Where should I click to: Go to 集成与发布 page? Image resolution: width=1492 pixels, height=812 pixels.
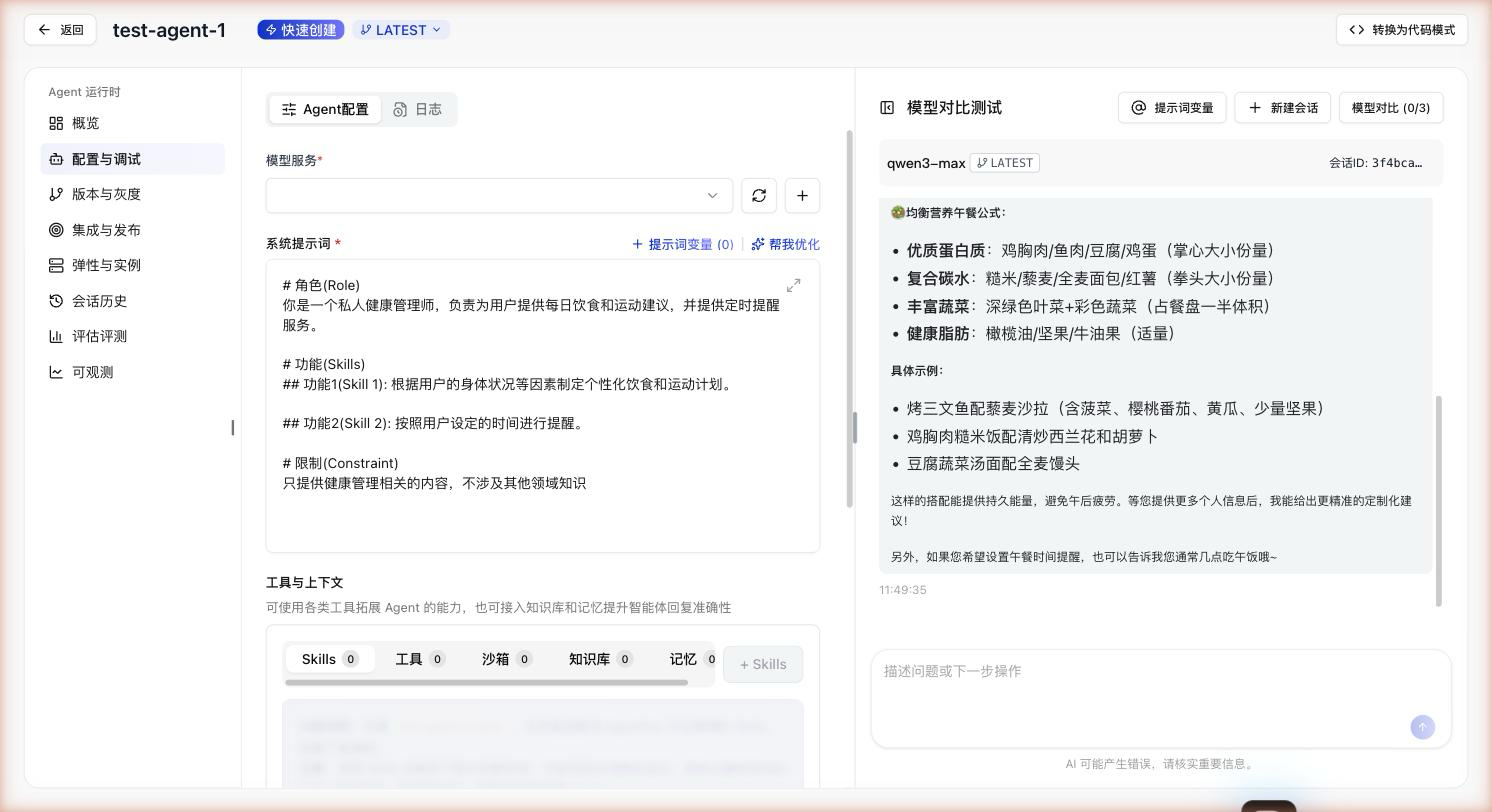click(132, 230)
